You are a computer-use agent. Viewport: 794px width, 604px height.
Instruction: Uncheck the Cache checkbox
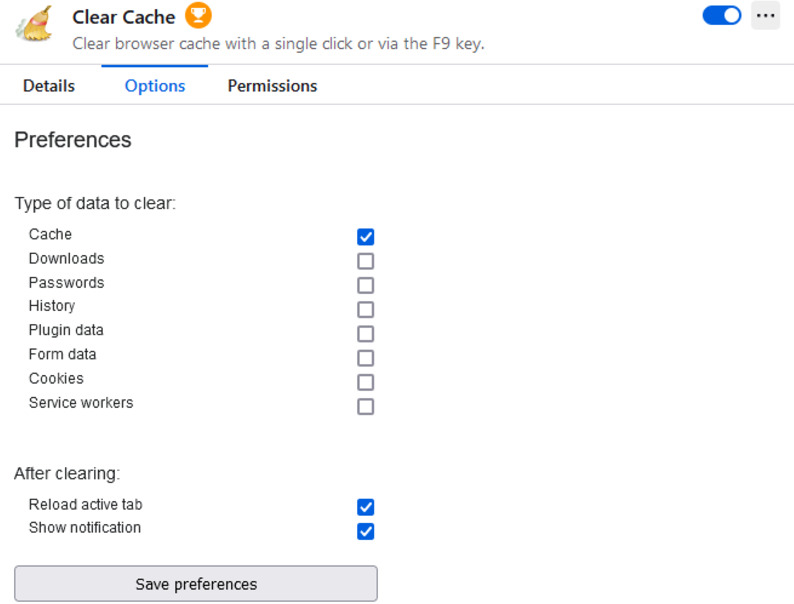(366, 237)
